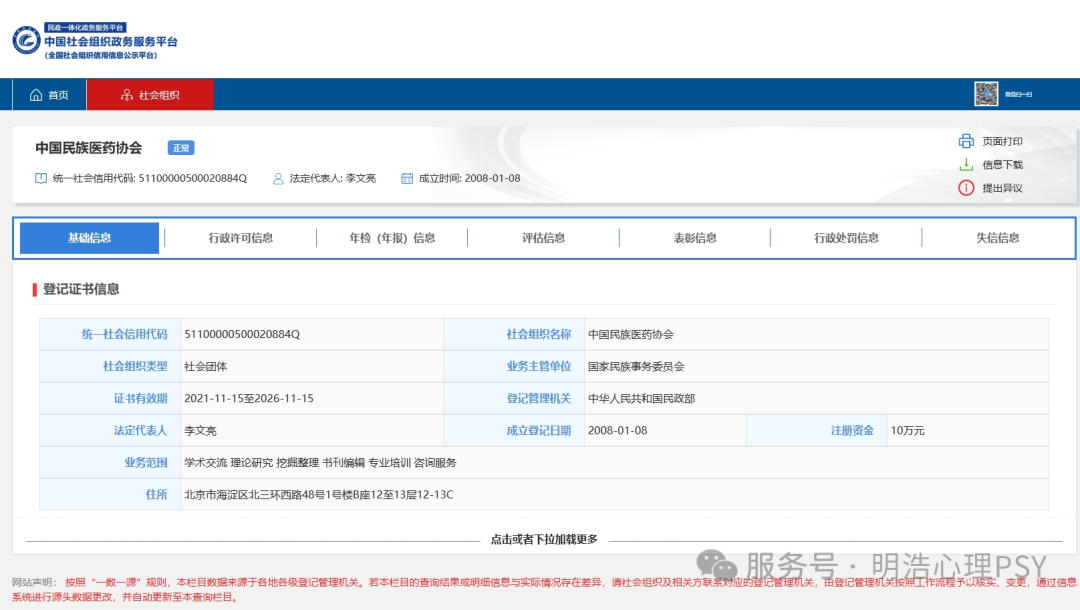
Task: Click the 登记管理机关 table label
Action: click(x=539, y=398)
